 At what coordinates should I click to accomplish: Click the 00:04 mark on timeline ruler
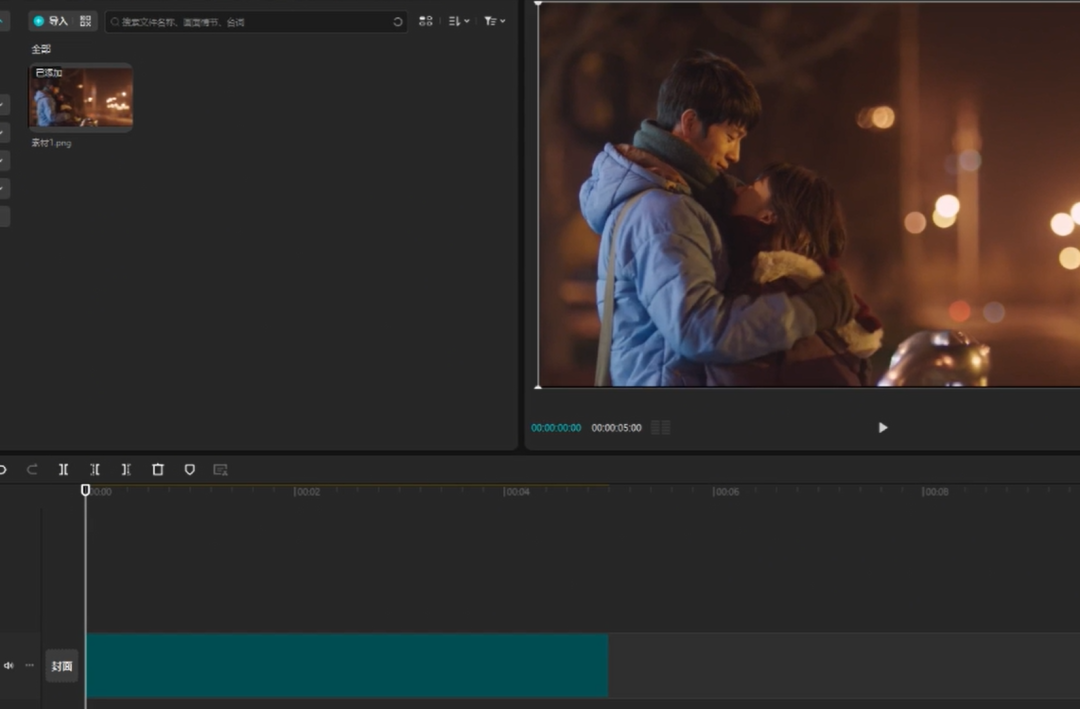[517, 492]
